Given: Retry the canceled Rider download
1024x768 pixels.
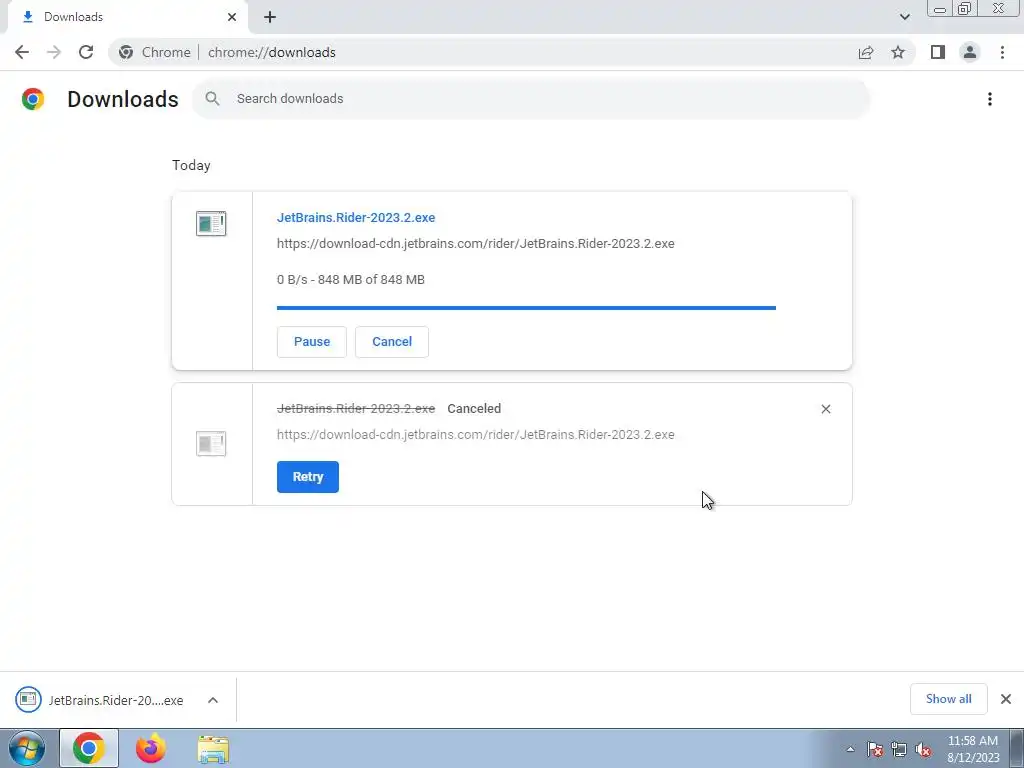Looking at the screenshot, I should (308, 477).
